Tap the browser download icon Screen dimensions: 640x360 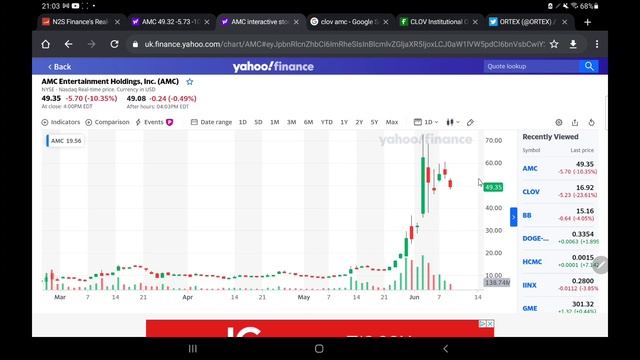tap(573, 44)
